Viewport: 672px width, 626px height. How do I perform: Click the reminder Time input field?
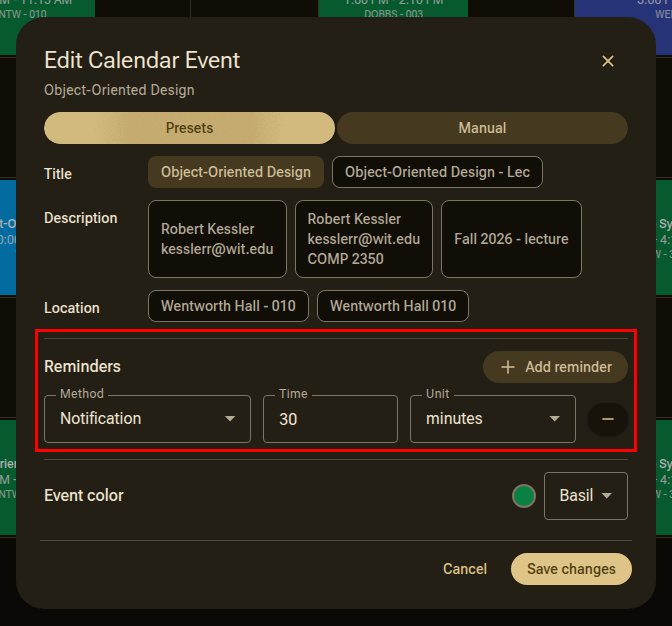pyautogui.click(x=330, y=419)
